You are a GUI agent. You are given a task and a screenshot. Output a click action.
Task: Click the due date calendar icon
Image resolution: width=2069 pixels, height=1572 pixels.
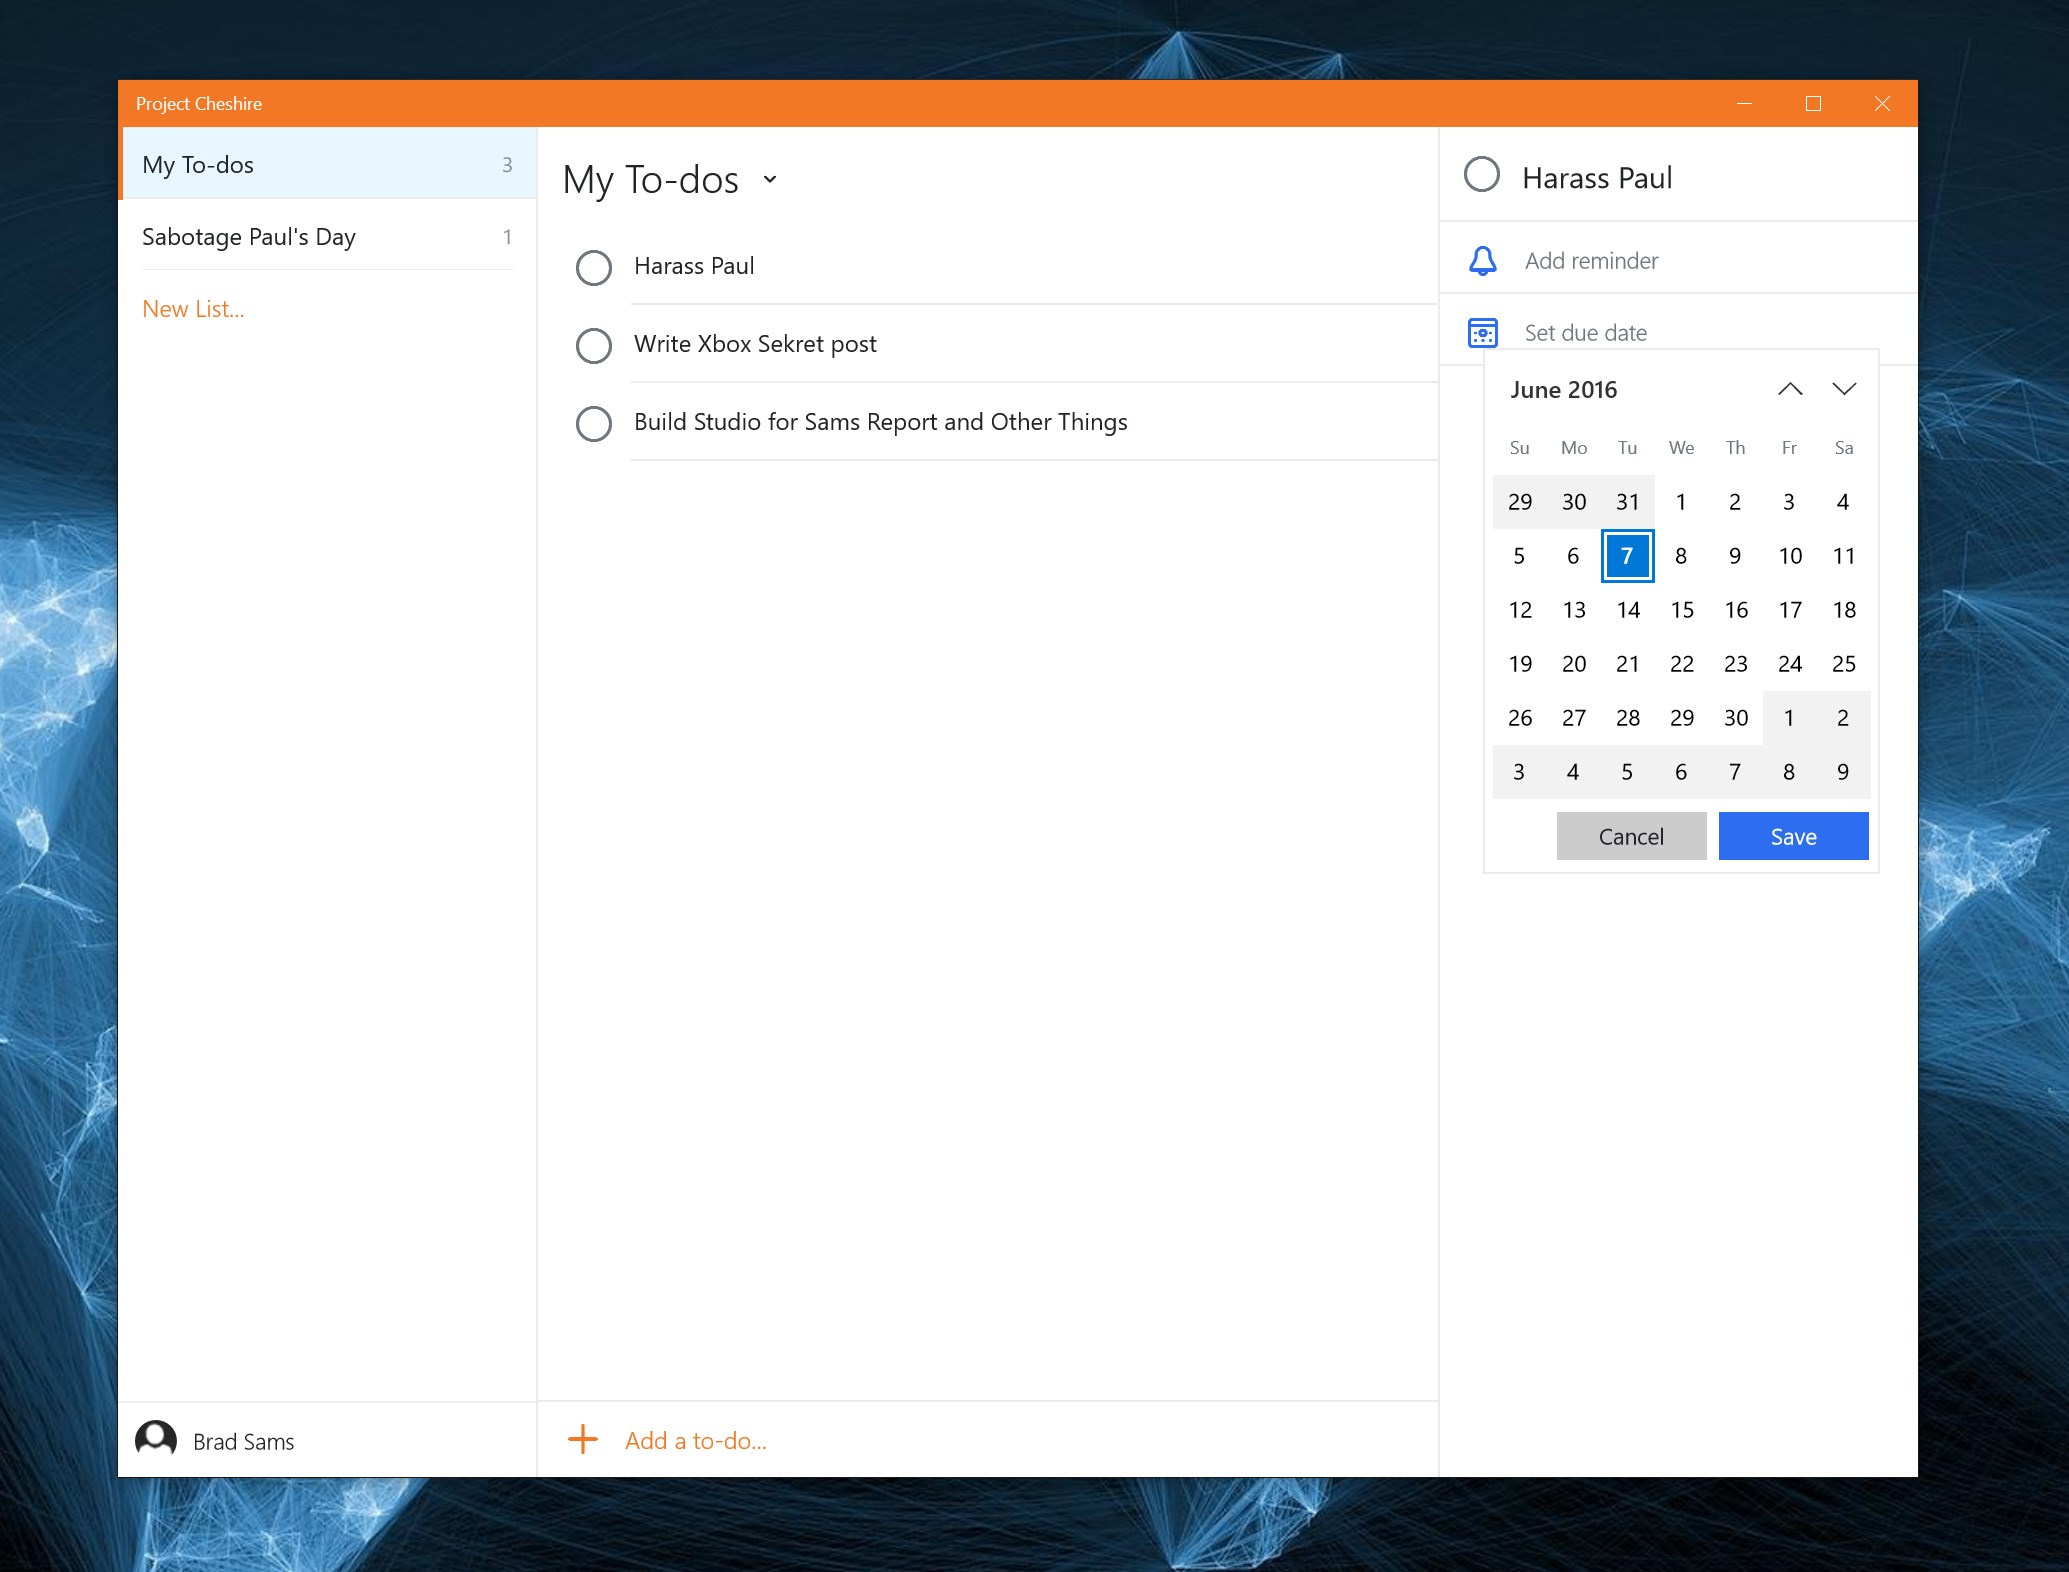coord(1482,333)
